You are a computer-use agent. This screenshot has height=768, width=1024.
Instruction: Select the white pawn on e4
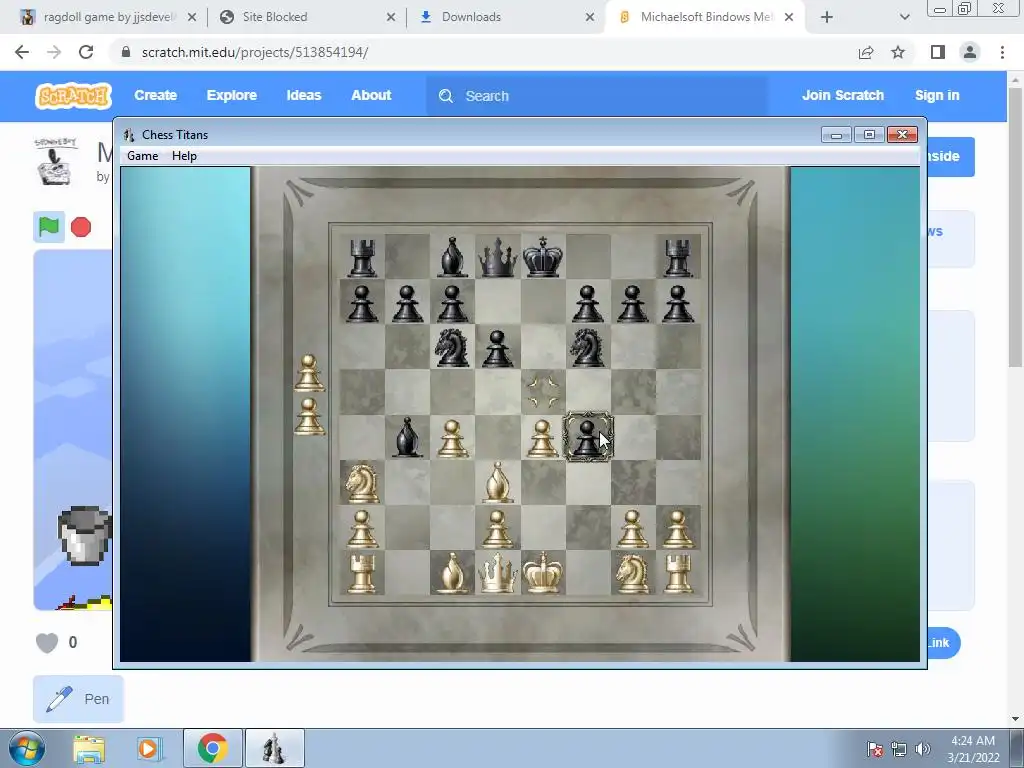542,438
